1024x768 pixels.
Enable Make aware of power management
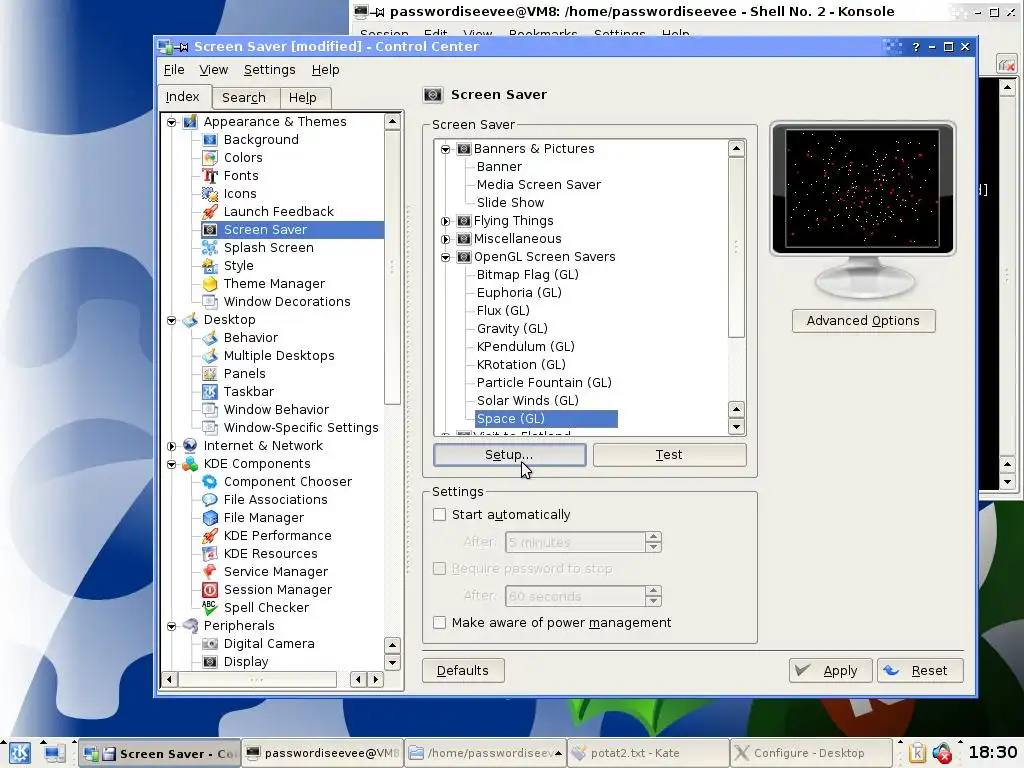pos(440,622)
